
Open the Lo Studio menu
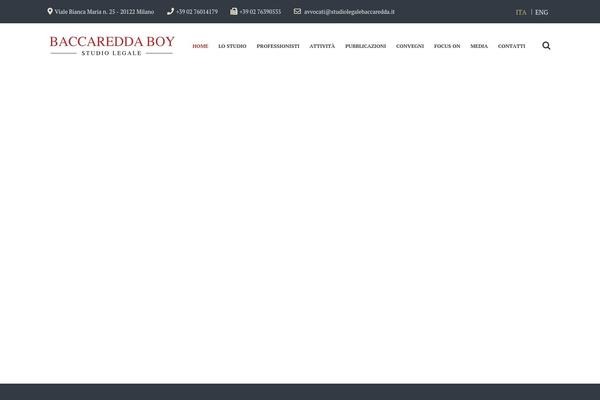point(232,46)
